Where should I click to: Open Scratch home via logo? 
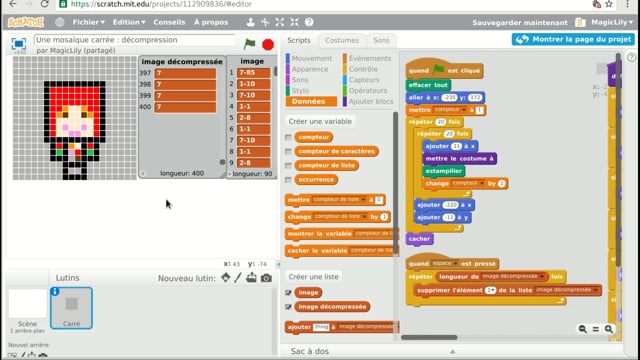pos(26,22)
